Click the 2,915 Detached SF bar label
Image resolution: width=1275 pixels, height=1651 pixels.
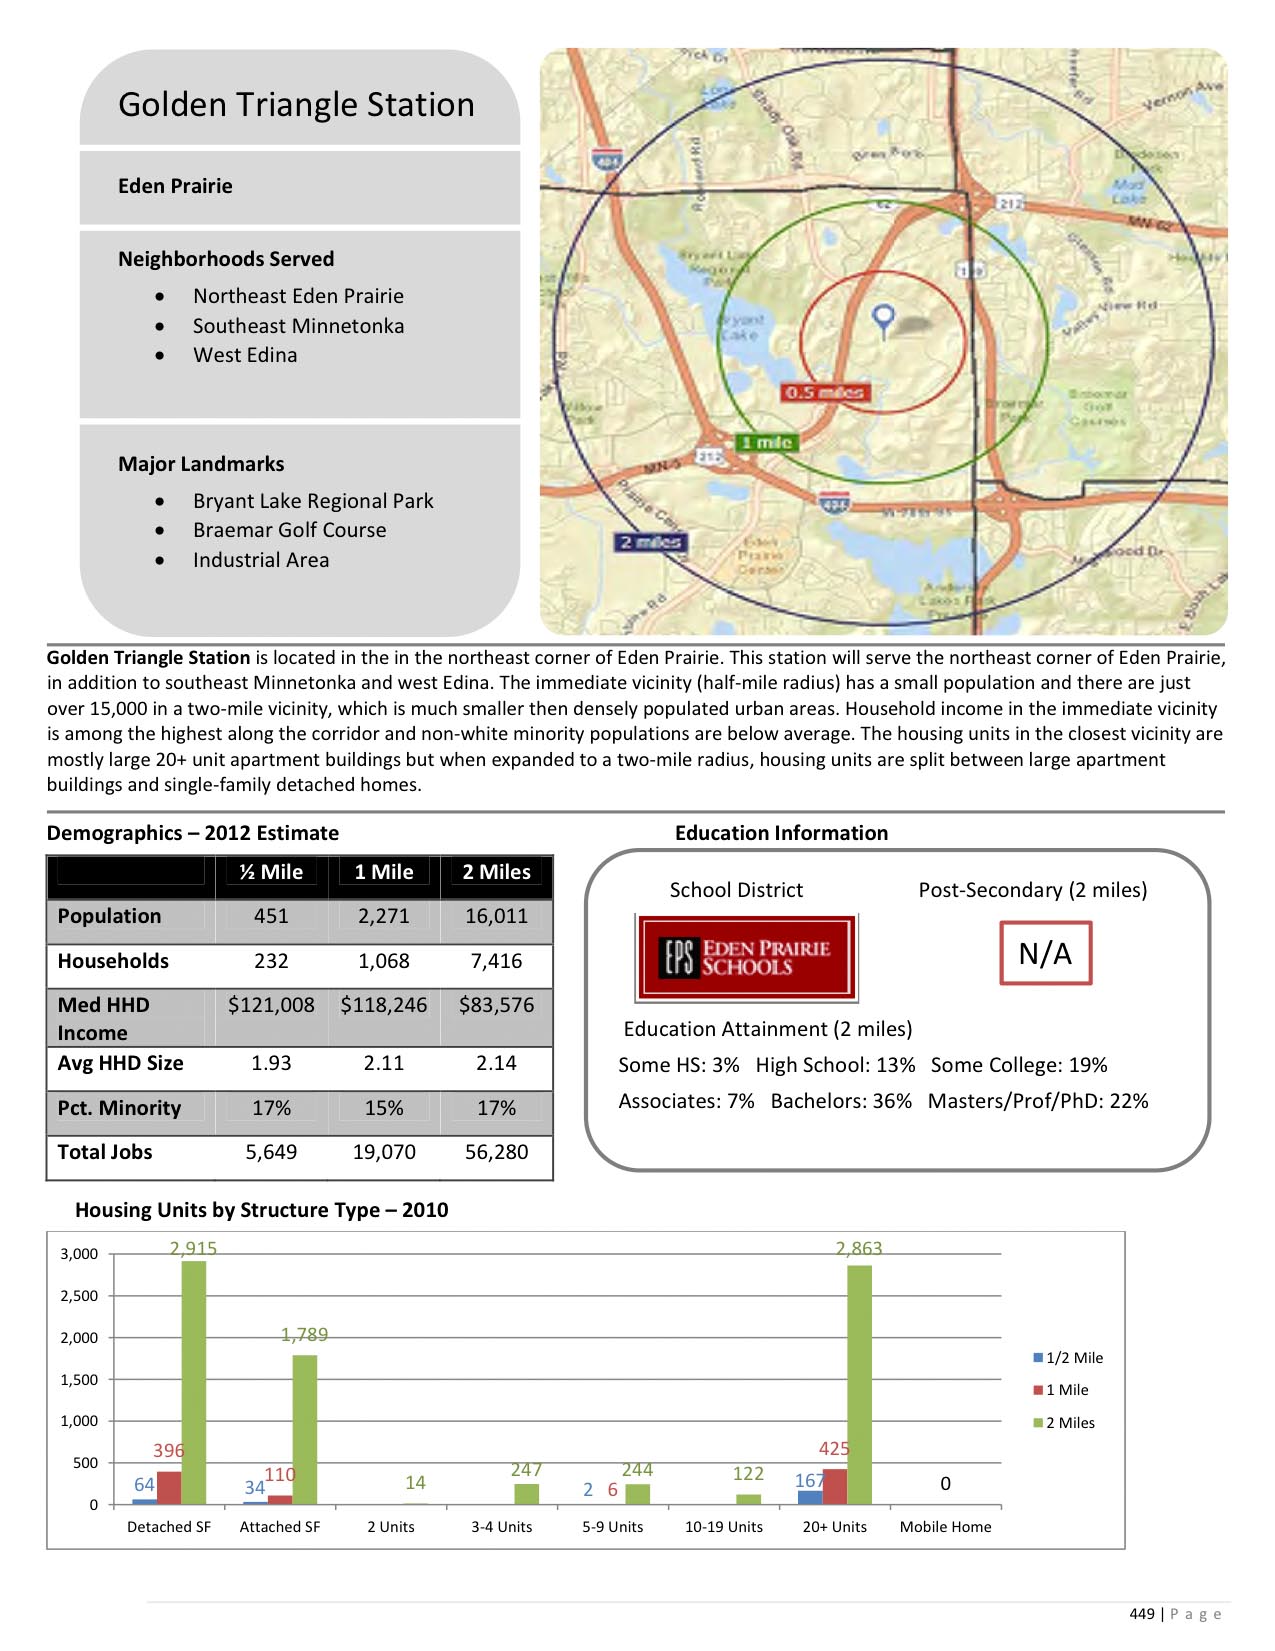[193, 1248]
